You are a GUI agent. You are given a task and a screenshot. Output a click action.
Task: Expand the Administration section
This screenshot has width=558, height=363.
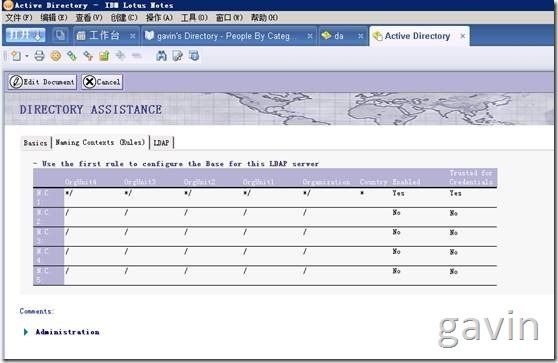(x=26, y=332)
